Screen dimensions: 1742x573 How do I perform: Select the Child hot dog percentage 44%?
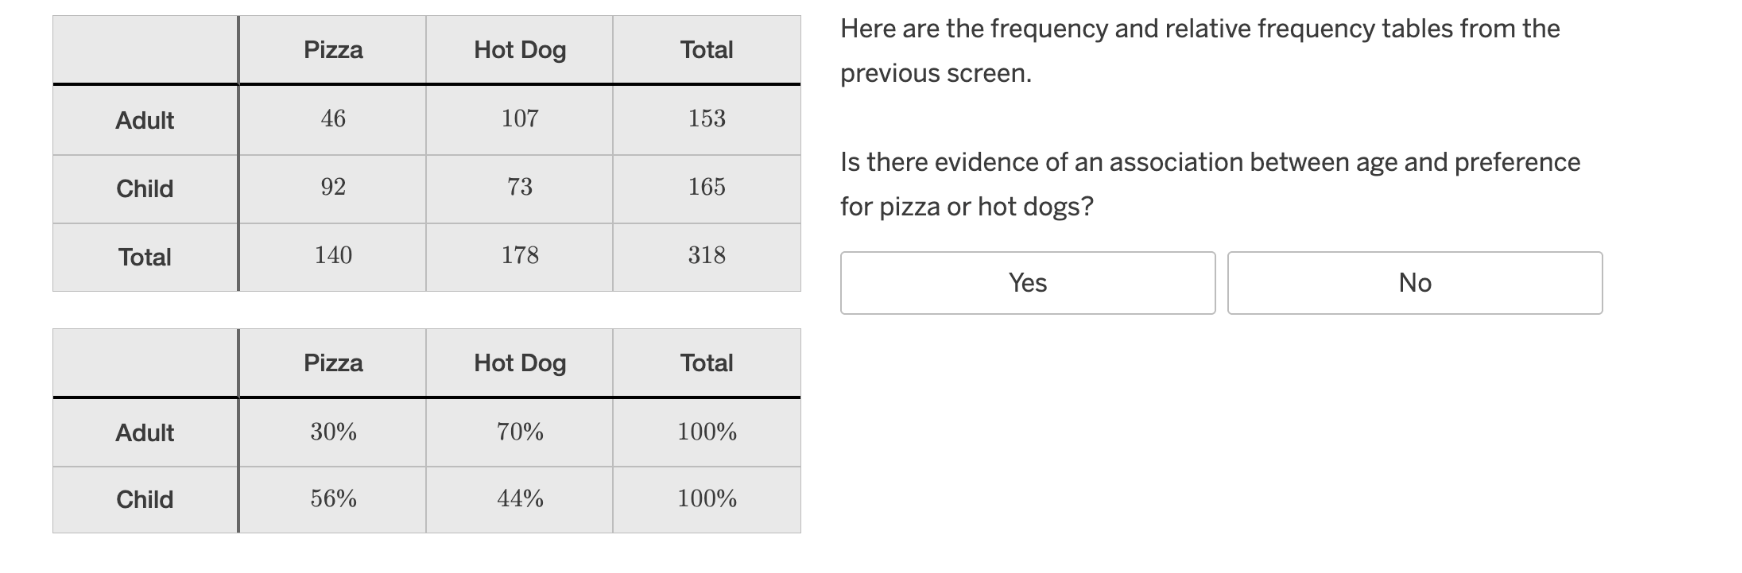click(520, 499)
